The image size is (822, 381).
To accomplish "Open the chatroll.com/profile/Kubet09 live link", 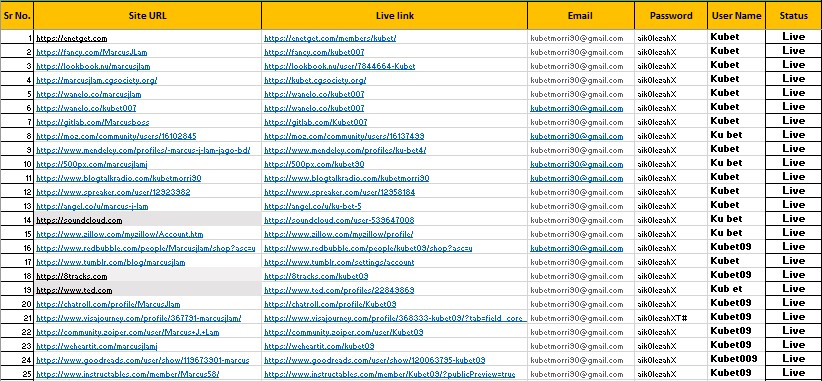I will click(x=330, y=304).
